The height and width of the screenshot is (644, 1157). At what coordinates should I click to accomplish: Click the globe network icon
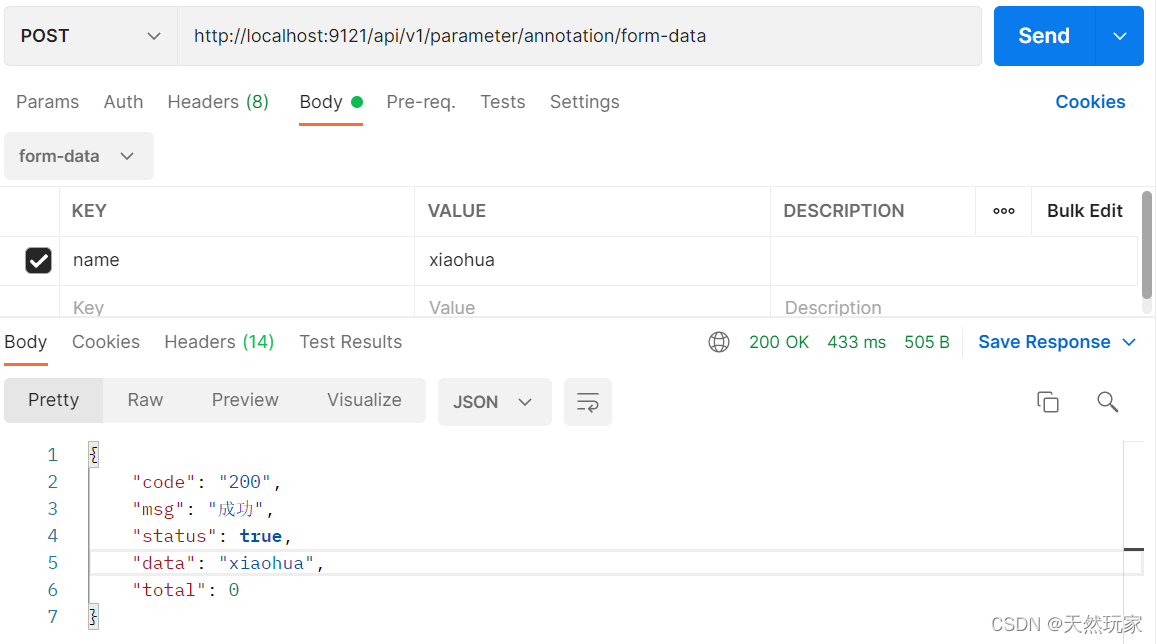[x=719, y=342]
